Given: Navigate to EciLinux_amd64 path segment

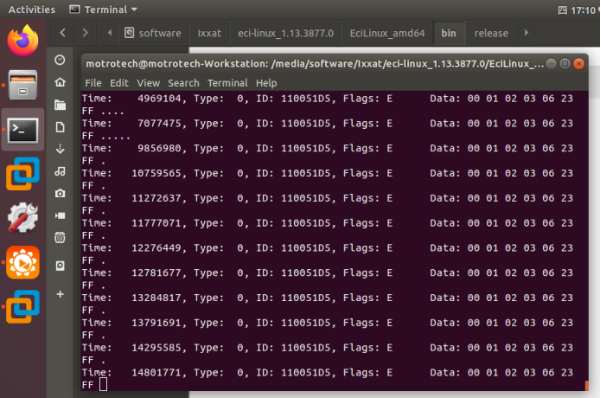Looking at the screenshot, I should (387, 33).
